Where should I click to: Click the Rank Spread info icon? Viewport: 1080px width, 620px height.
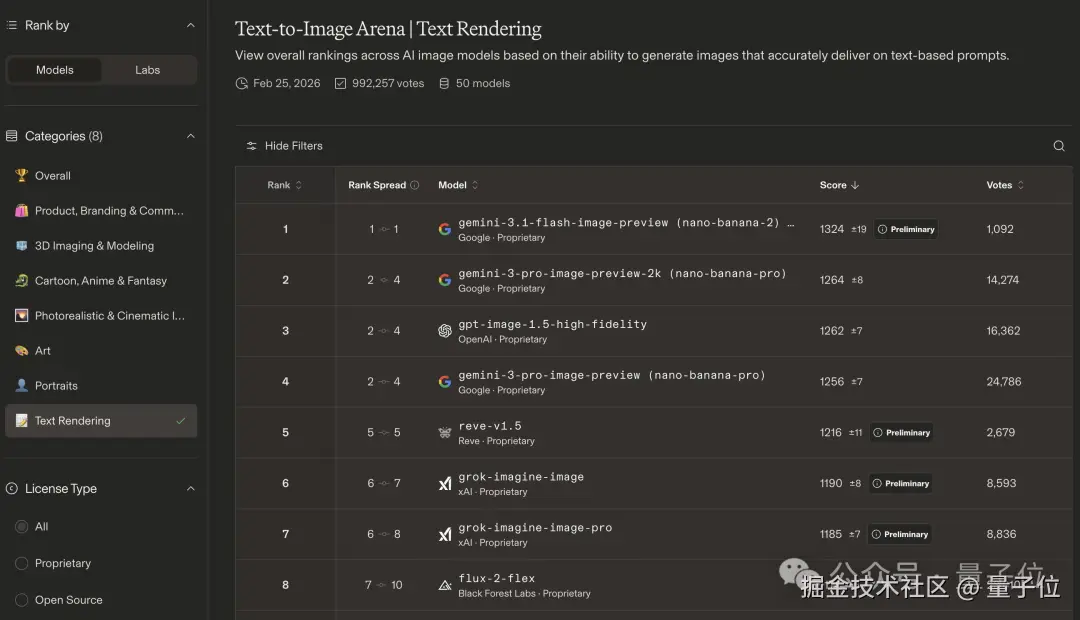(415, 185)
